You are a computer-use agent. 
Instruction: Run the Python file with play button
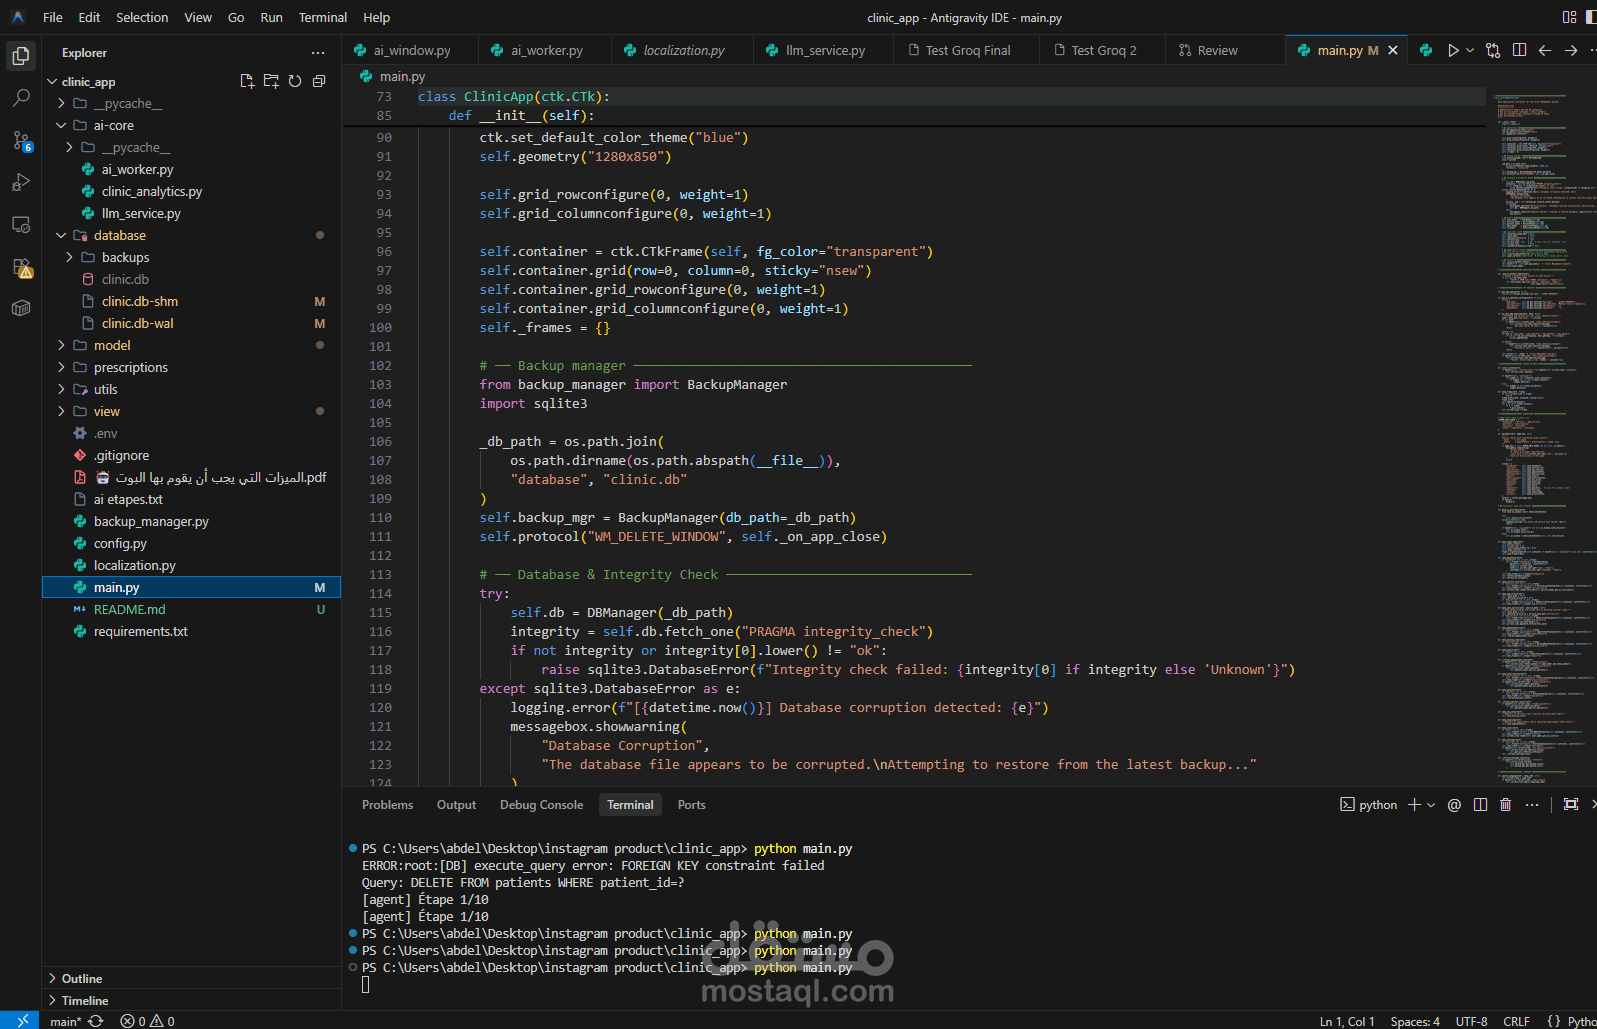point(1452,50)
